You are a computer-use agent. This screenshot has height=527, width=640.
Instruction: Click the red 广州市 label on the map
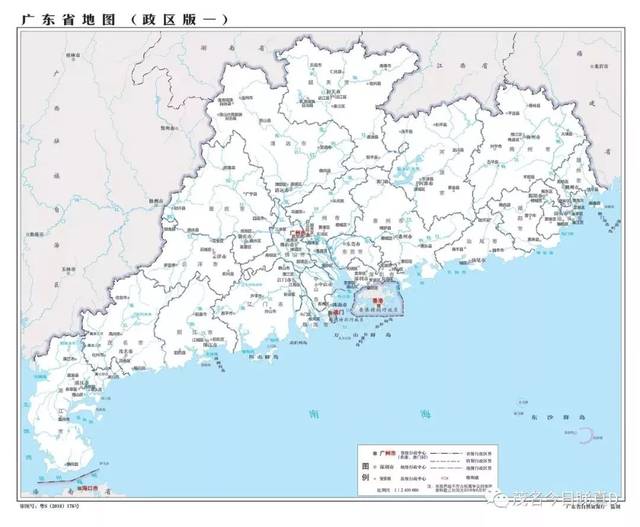point(297,233)
